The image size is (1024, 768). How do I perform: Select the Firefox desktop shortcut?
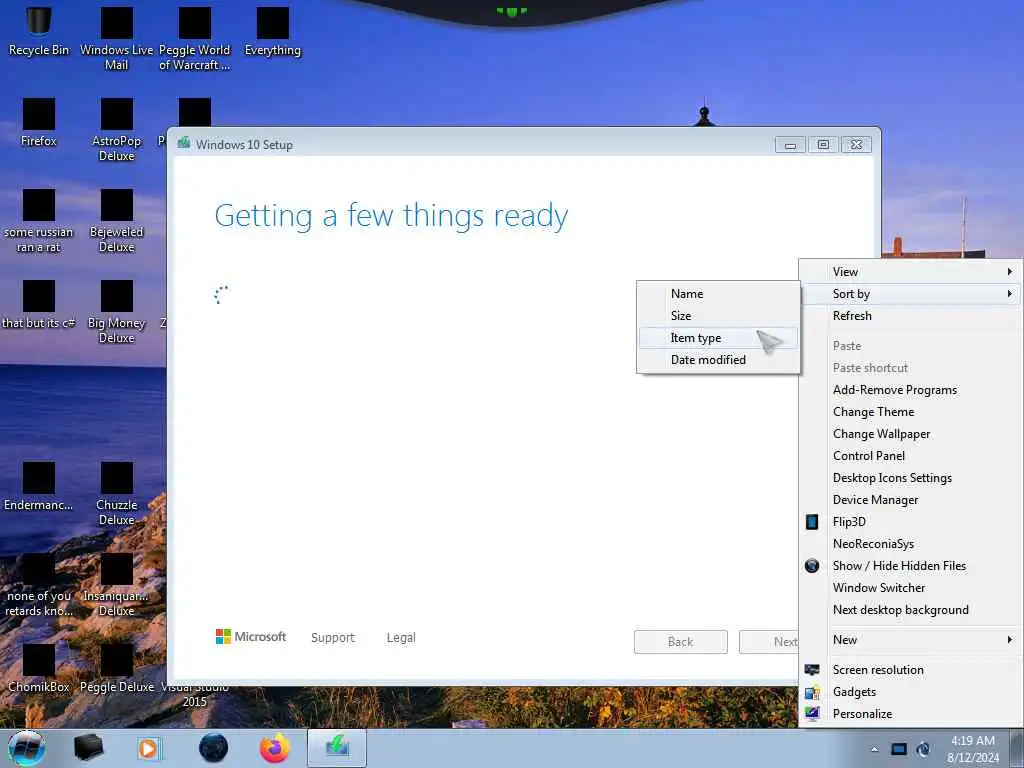(39, 123)
